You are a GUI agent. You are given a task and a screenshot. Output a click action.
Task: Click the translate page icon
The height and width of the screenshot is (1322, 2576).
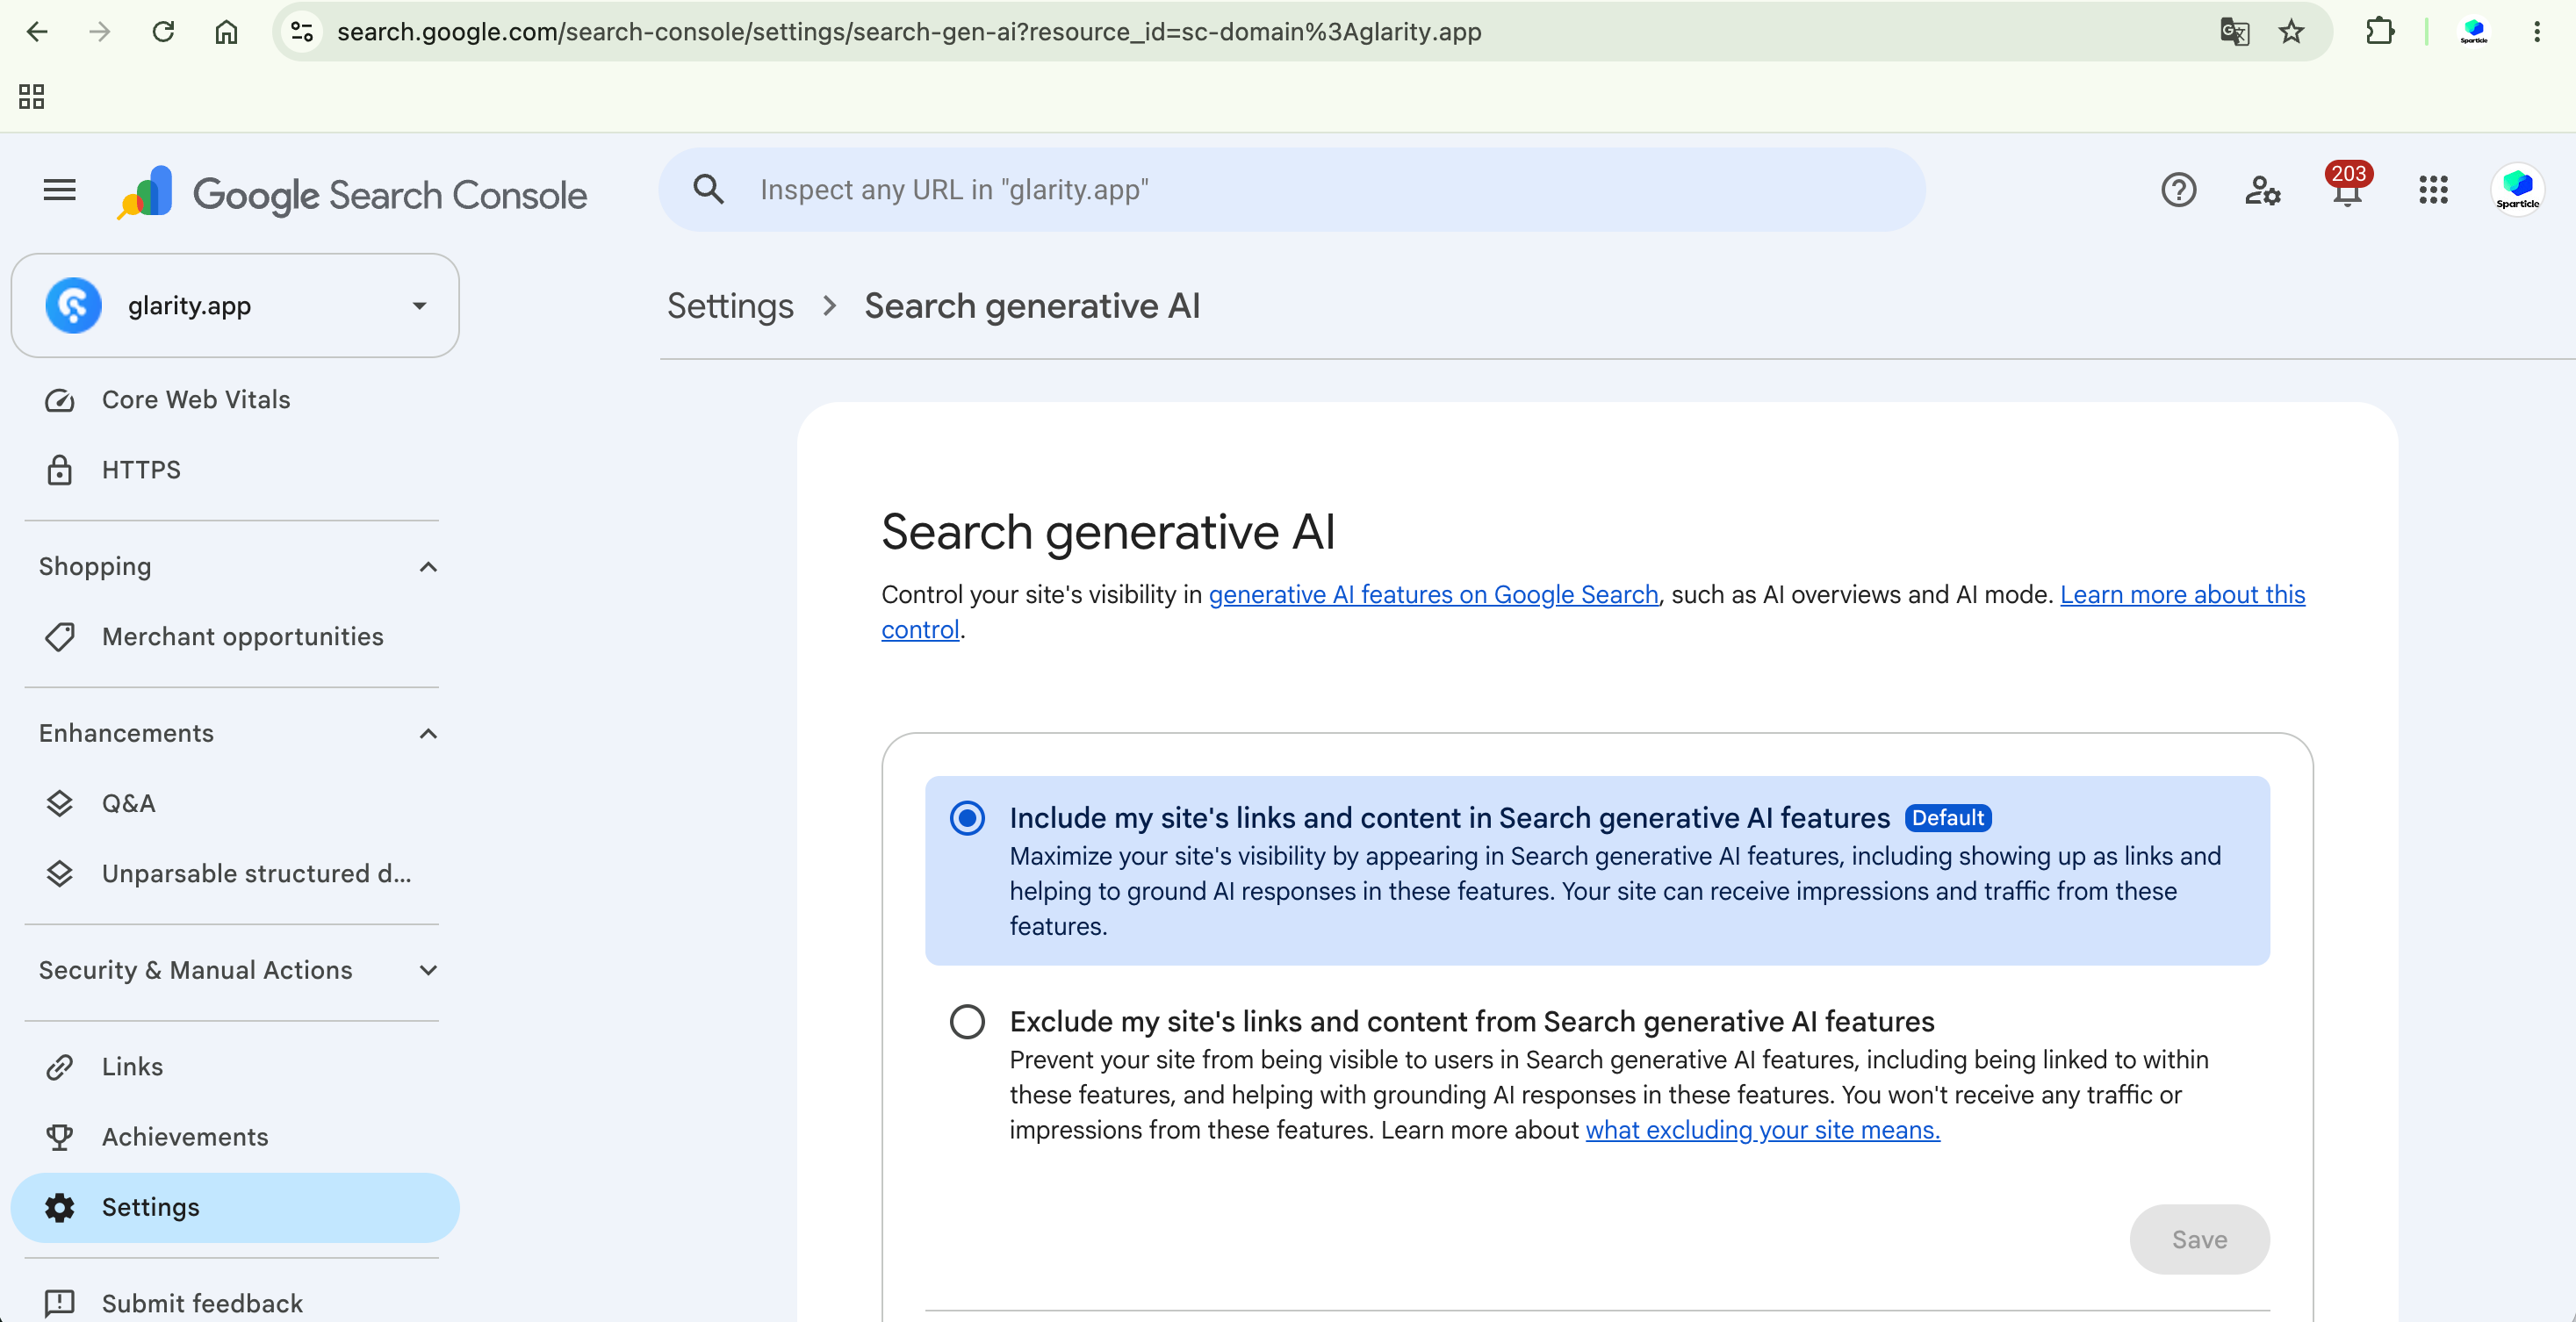click(2235, 32)
